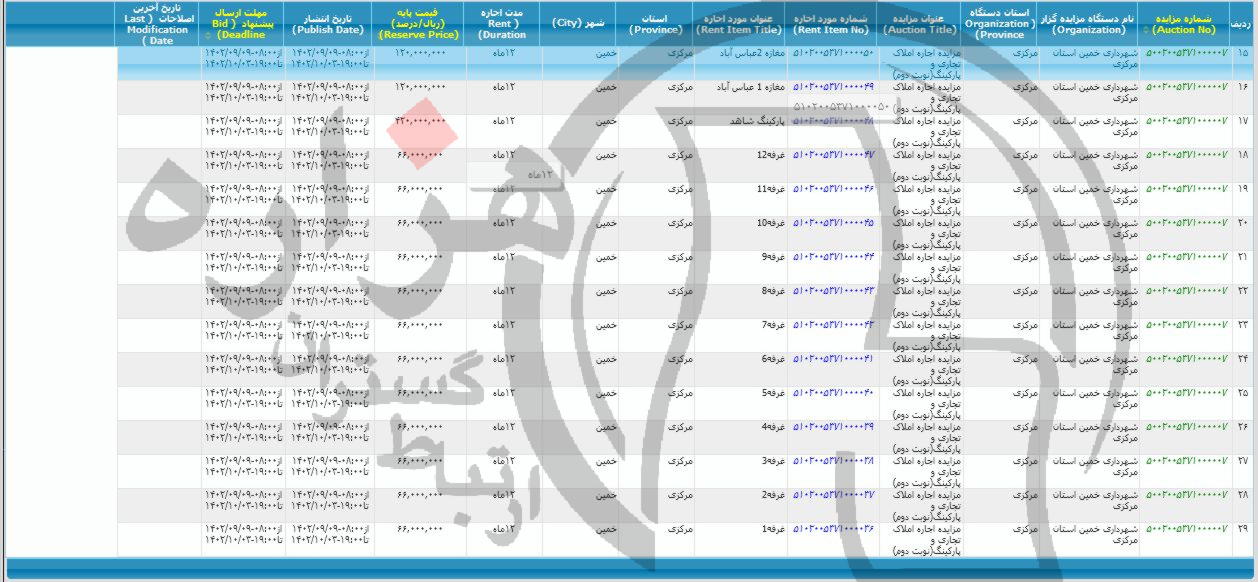Screen dimensions: 1258x582
Task: Sort by the Reserve Price column header
Action: tap(417, 23)
